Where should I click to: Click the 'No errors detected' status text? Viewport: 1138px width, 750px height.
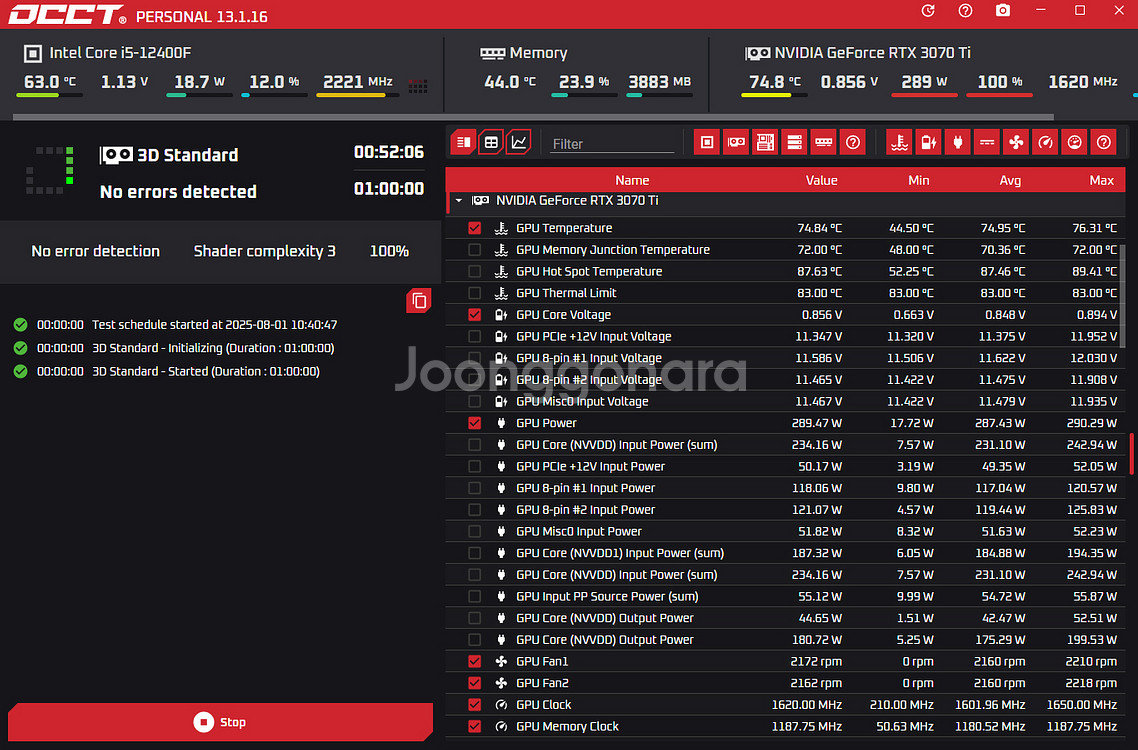178,192
